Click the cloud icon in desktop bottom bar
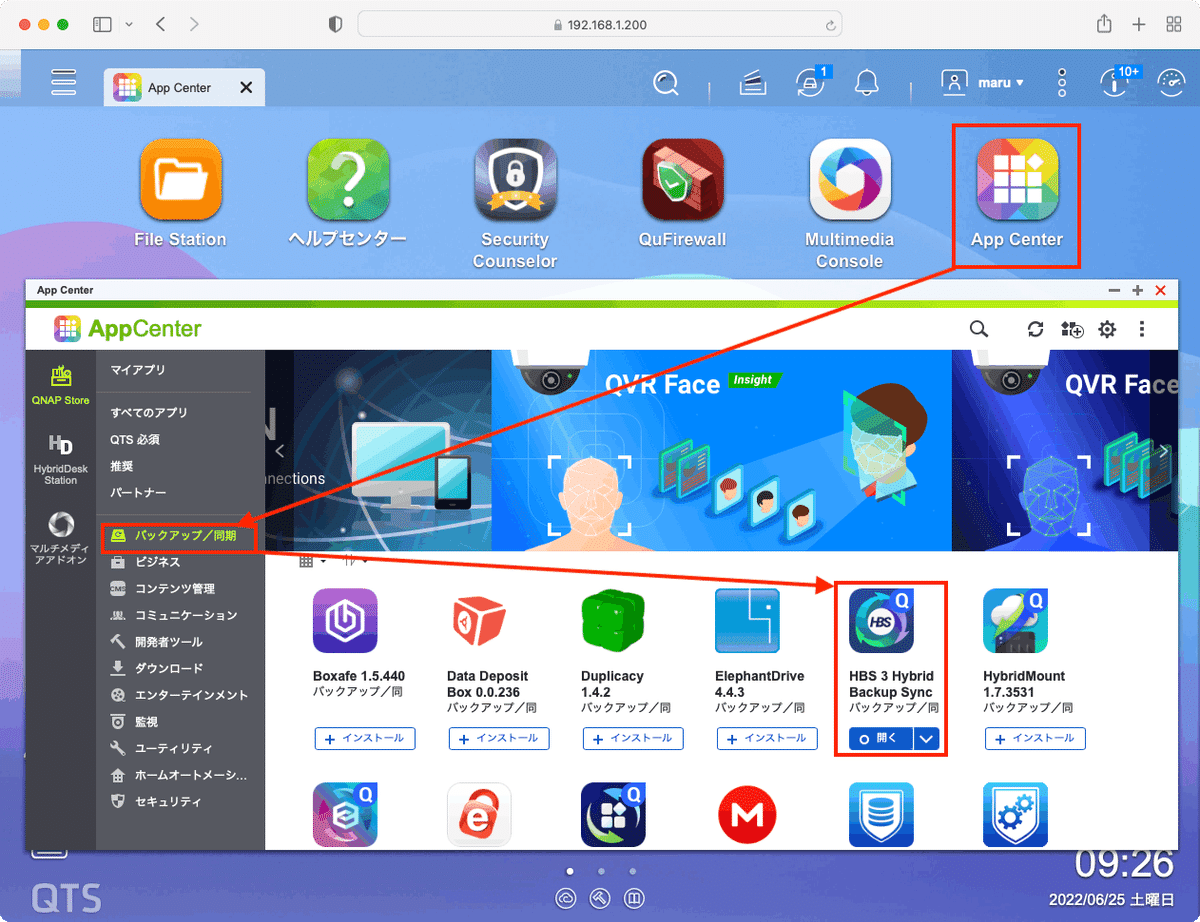This screenshot has height=922, width=1200. [x=567, y=898]
